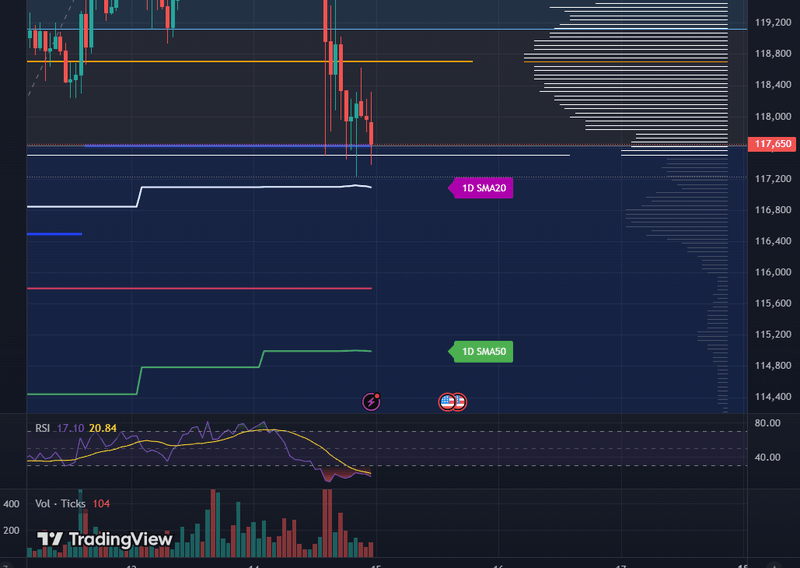
Task: Click the 116,400 price scale label
Action: (x=773, y=241)
